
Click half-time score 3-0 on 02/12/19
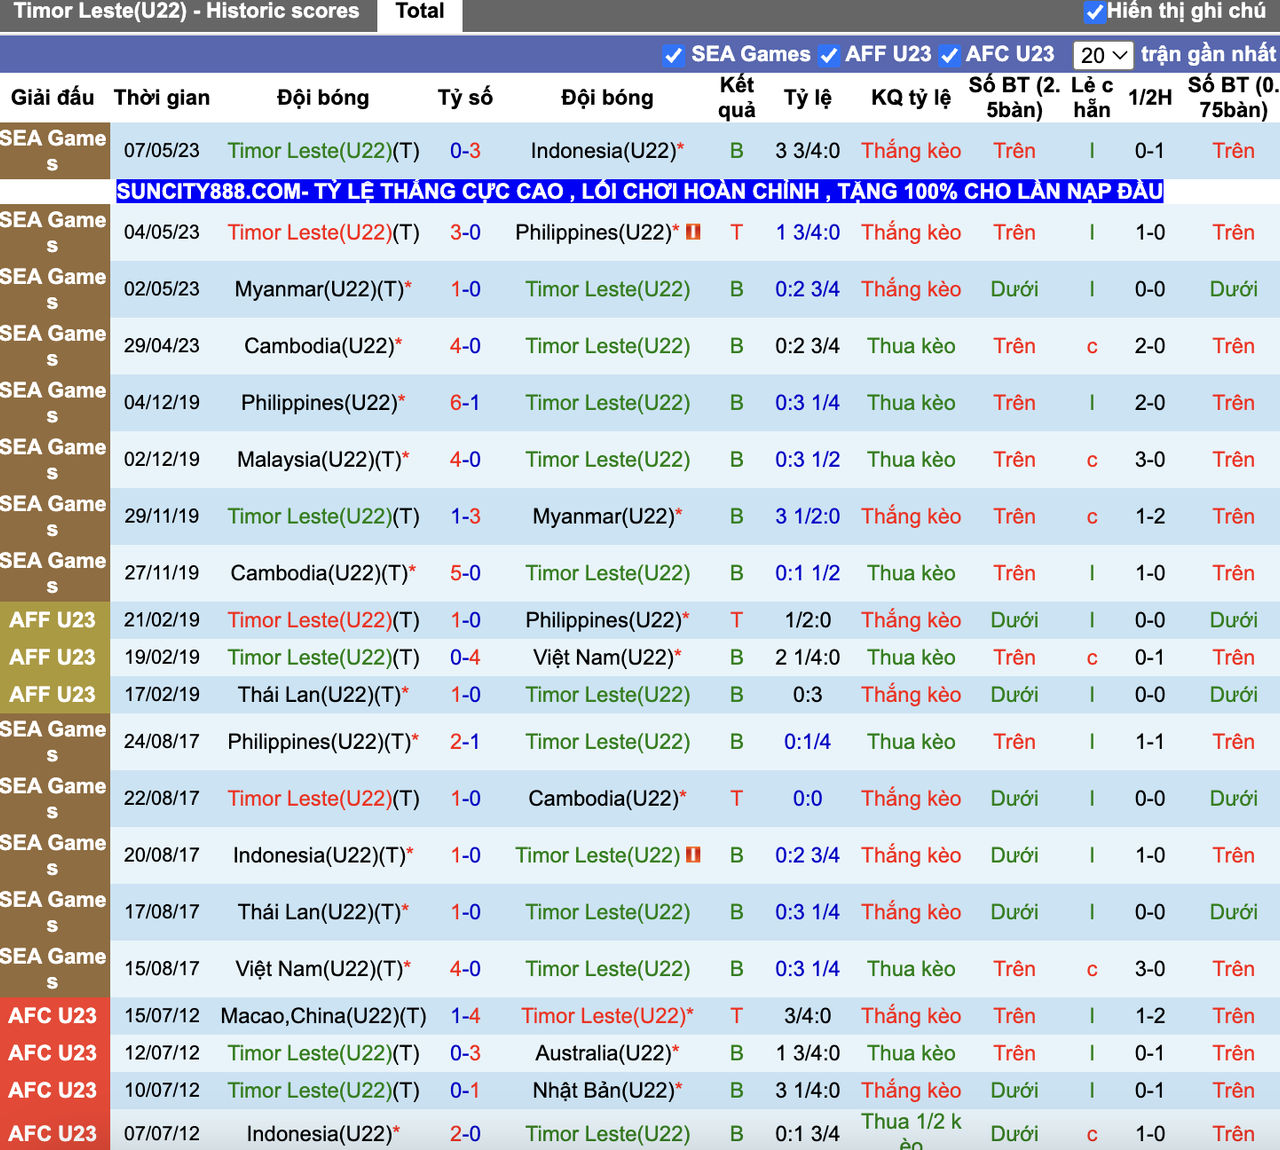[1150, 460]
